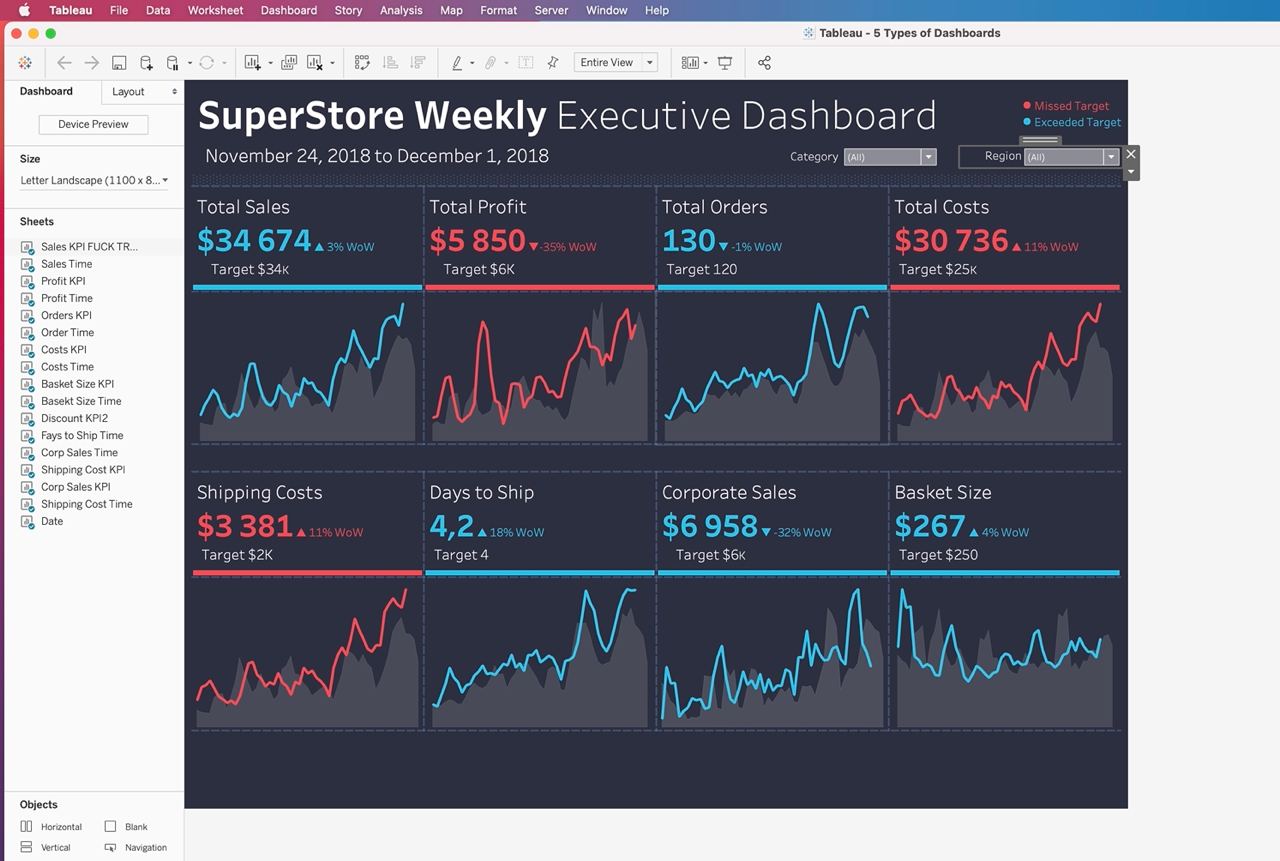Click the dashboard title SuperStore Weekly

(x=372, y=116)
